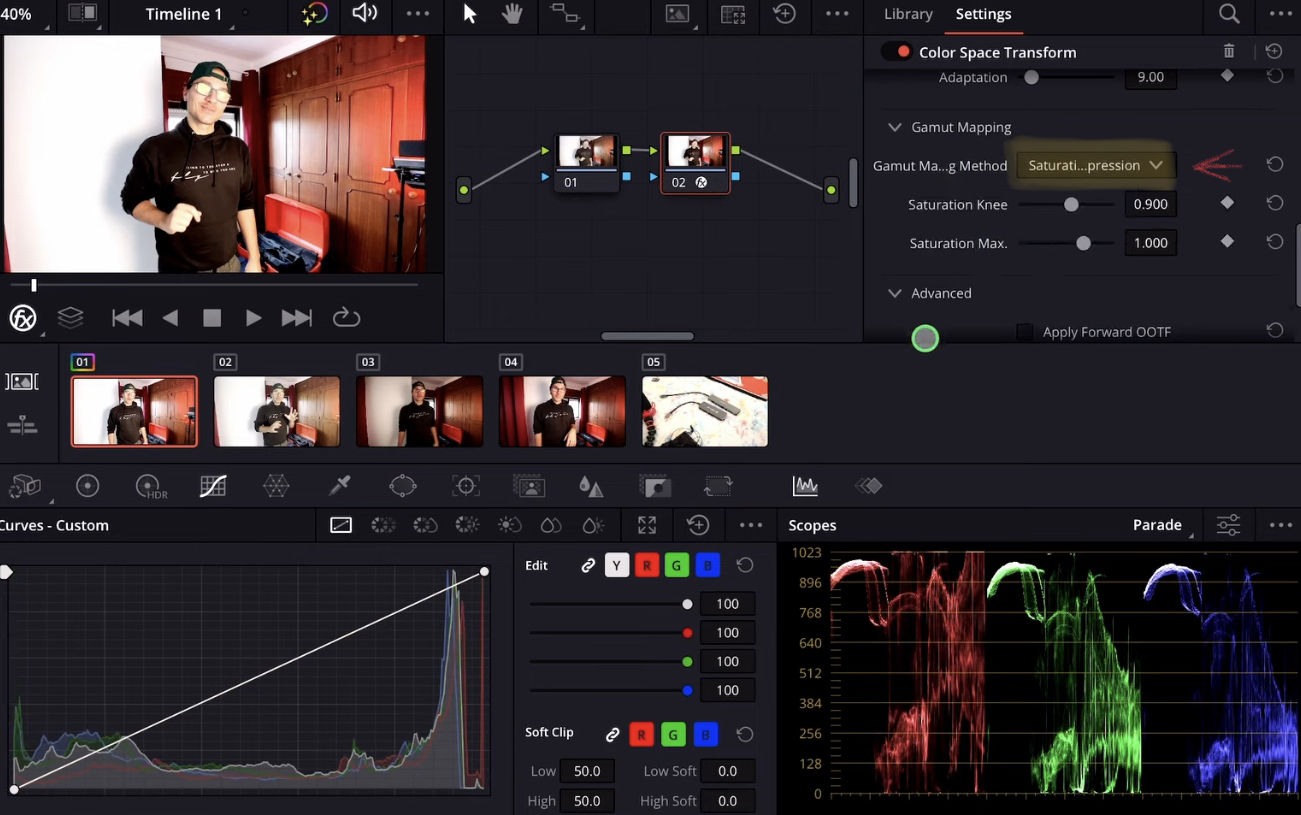
Task: Open the Color Wheels panel
Action: coord(88,486)
